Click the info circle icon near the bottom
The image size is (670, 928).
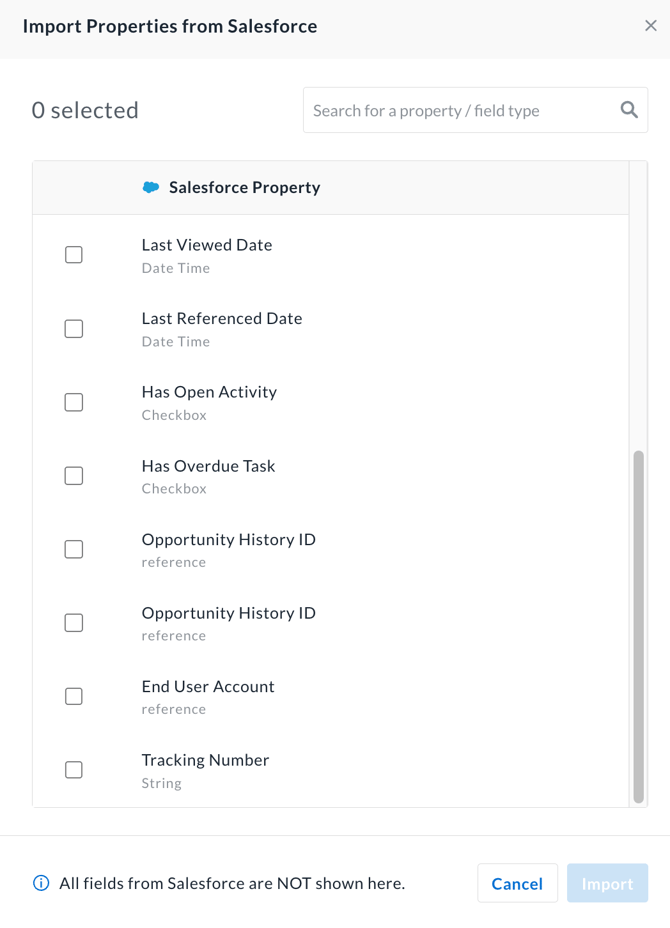click(x=41, y=883)
